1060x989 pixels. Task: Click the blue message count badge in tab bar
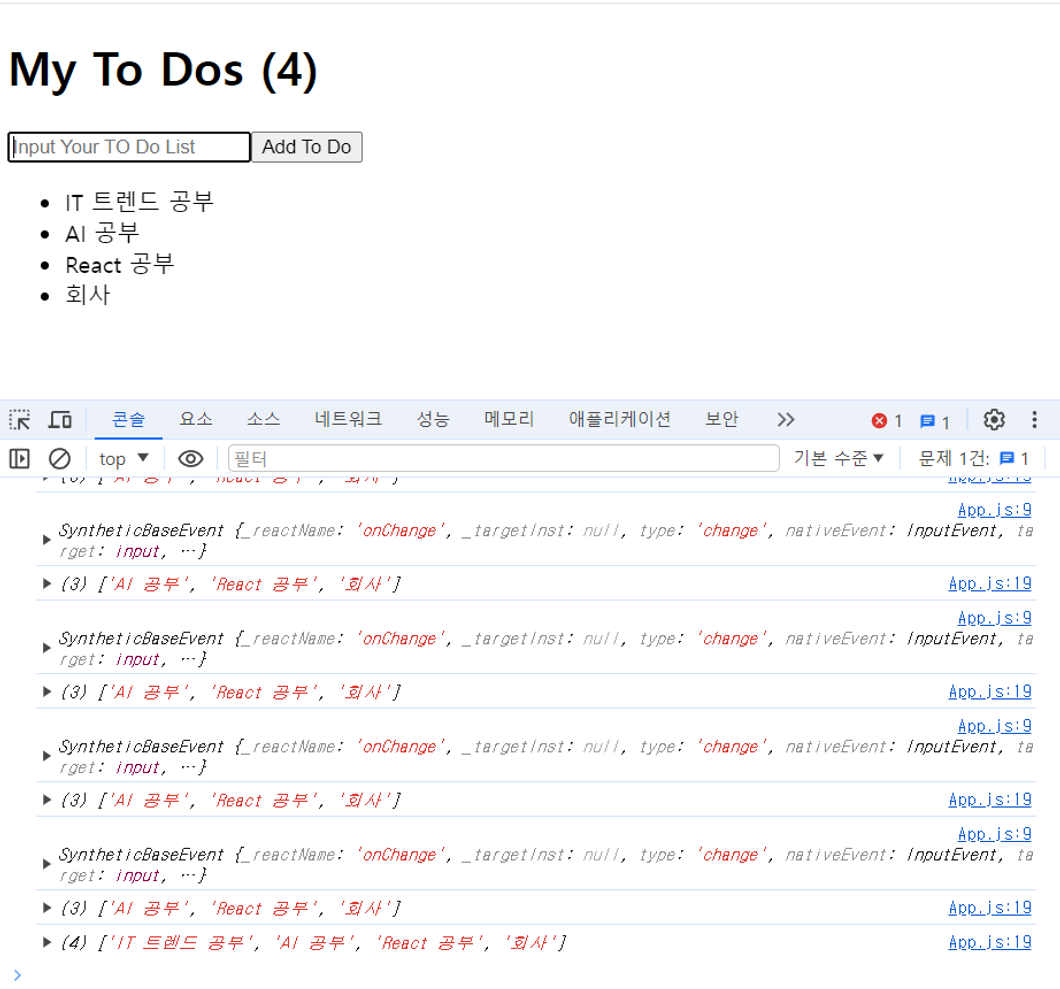click(935, 421)
